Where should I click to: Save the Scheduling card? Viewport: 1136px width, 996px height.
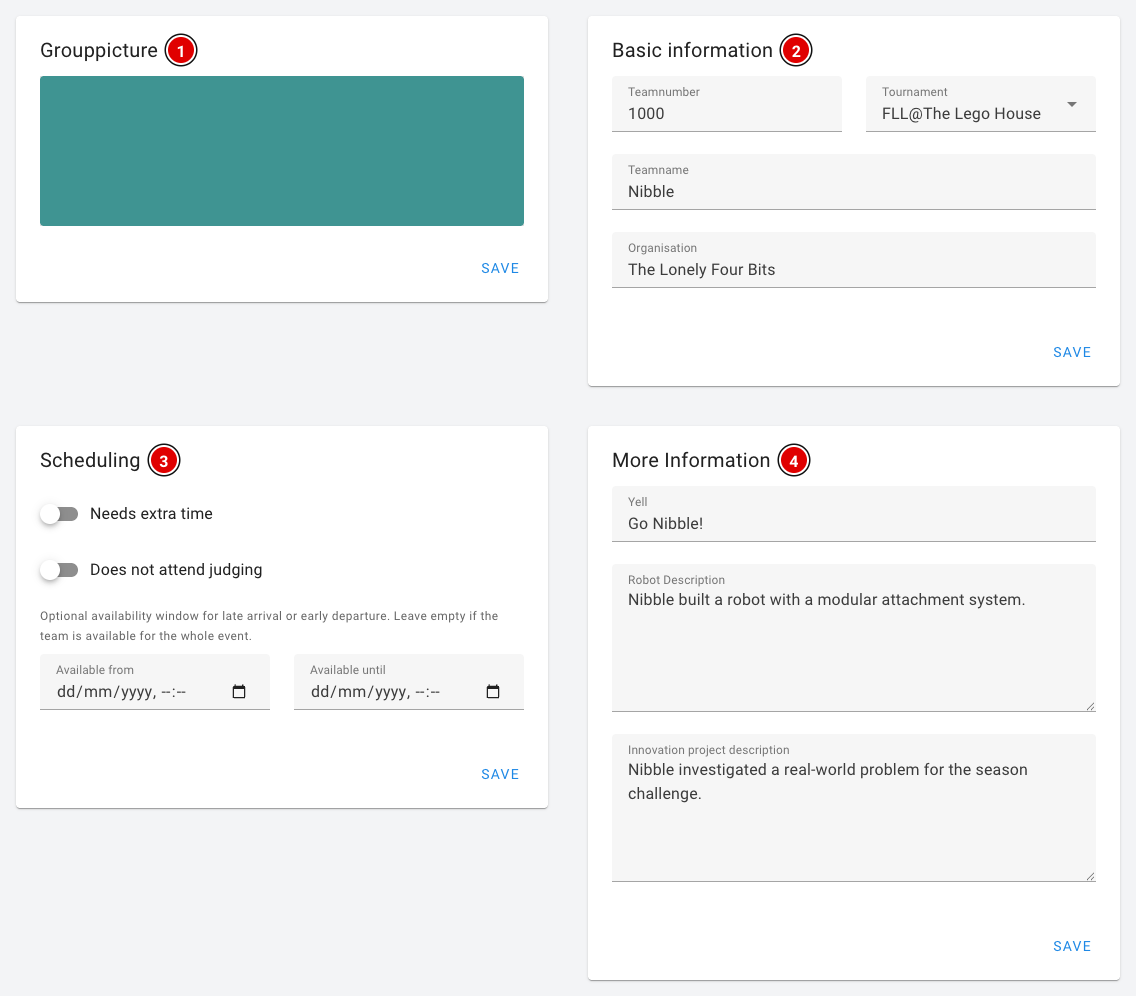click(x=500, y=774)
